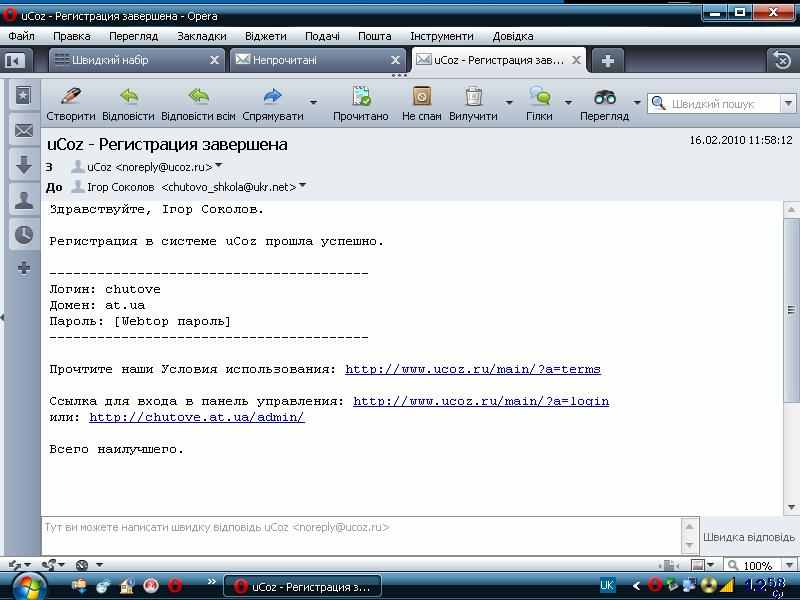Open the Довідка menu

[x=513, y=36]
